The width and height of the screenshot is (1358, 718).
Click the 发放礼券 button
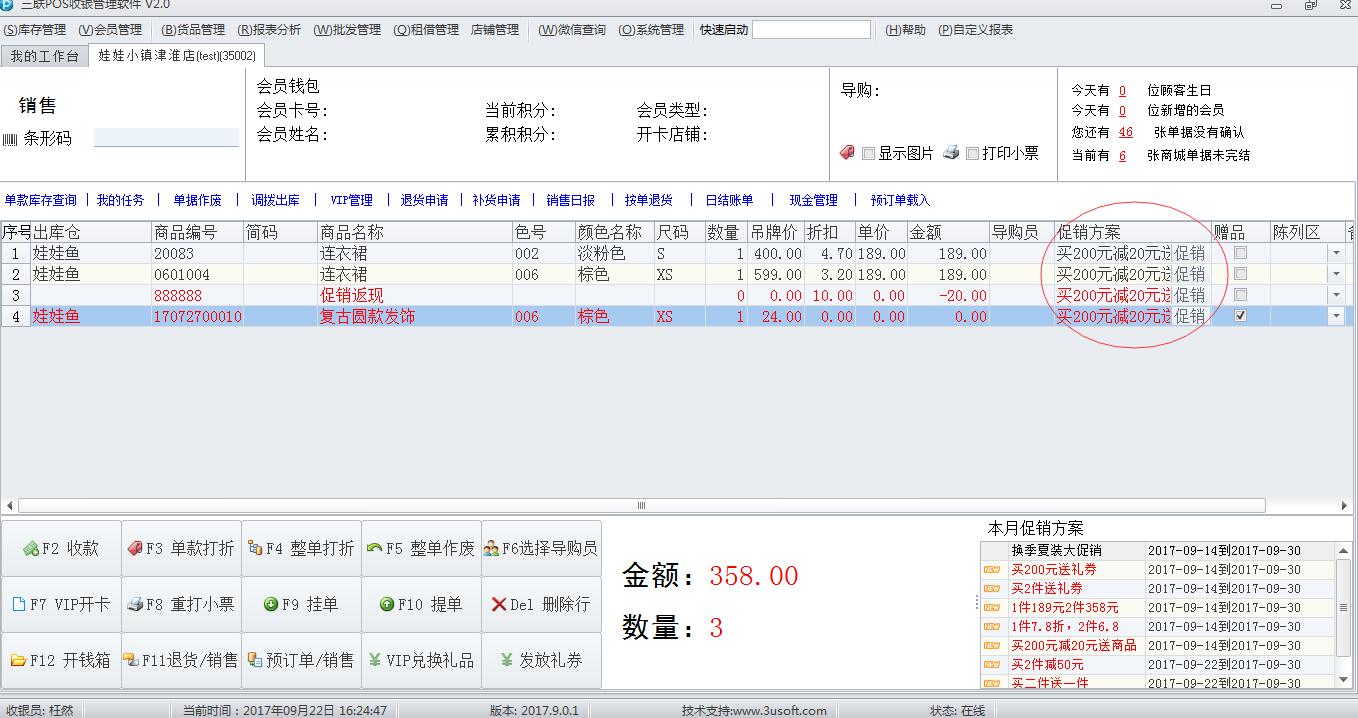click(541, 661)
